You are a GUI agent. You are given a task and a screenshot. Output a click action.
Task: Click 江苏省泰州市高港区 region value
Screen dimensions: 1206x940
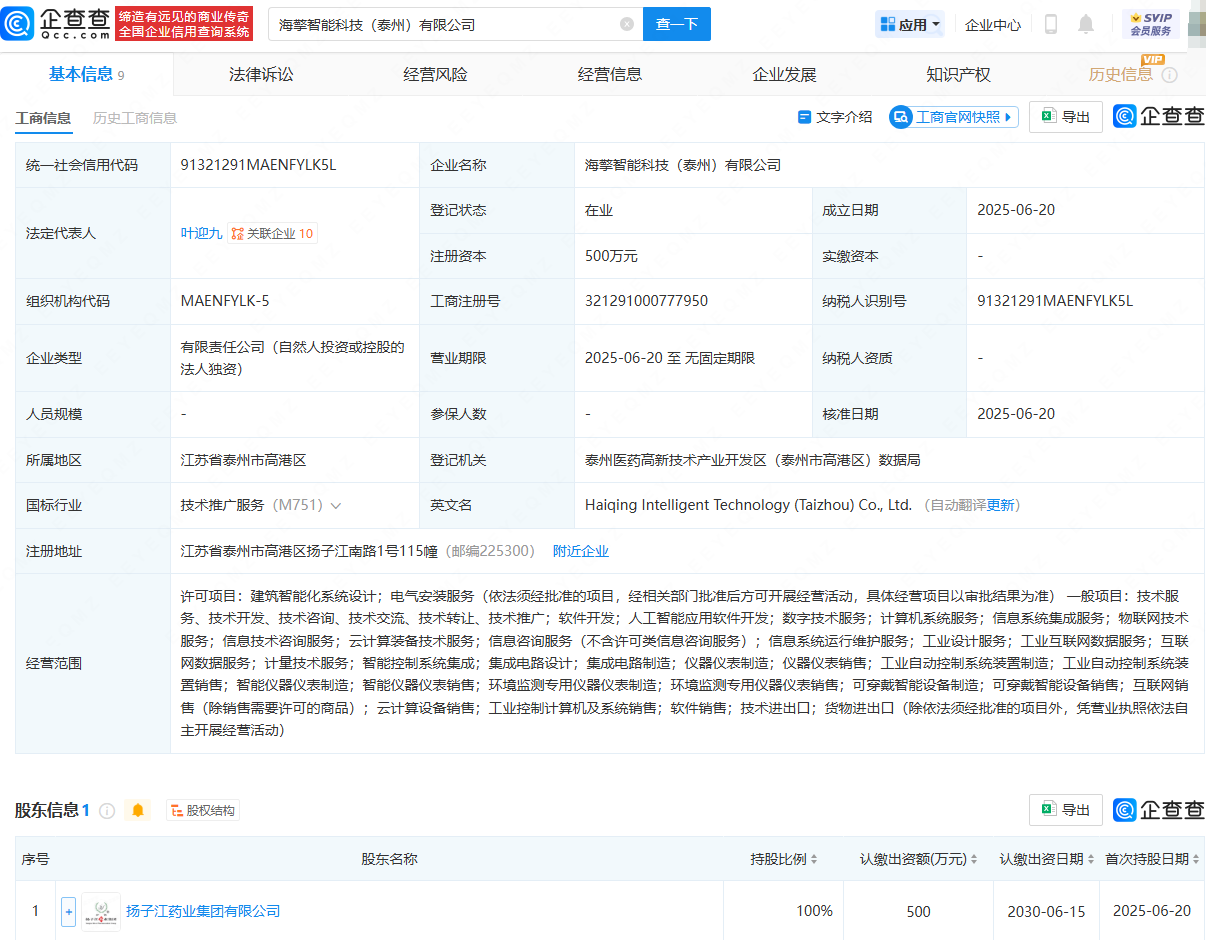point(243,460)
